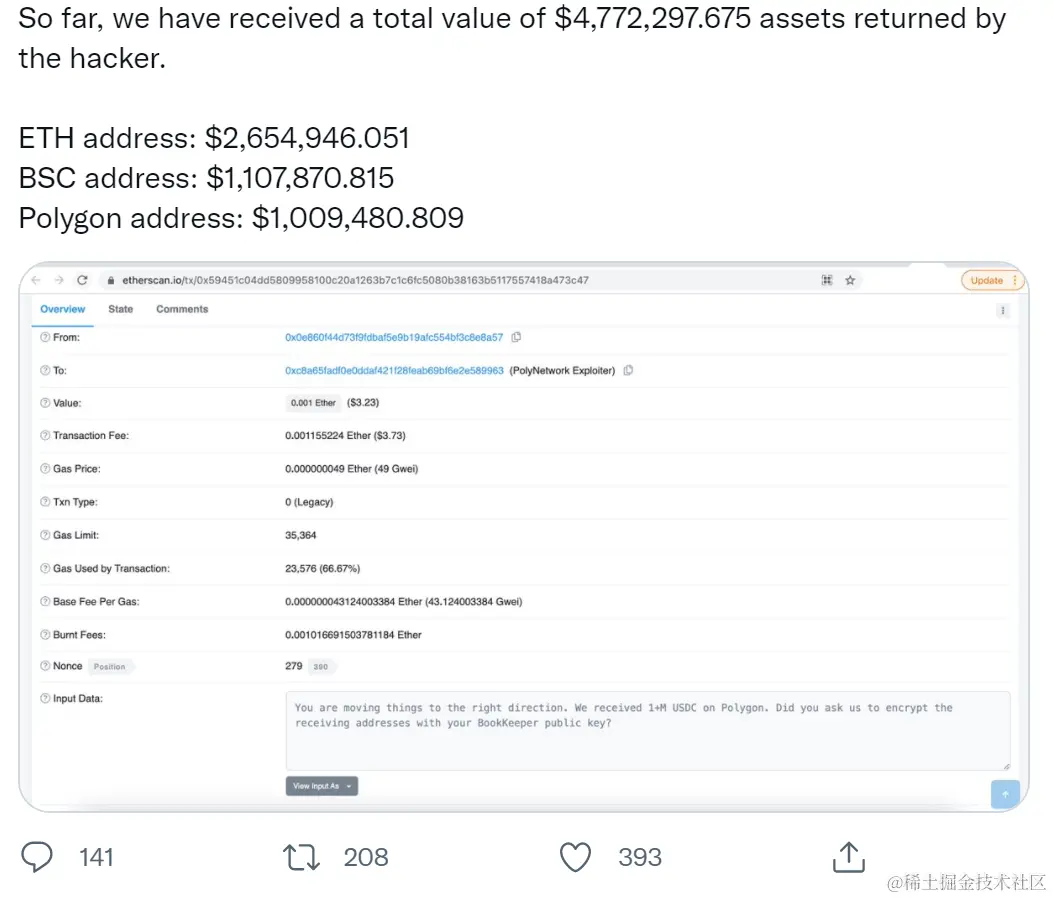Image resolution: width=1053 pixels, height=899 pixels.
Task: Copy the From address with the copy icon
Action: point(516,338)
